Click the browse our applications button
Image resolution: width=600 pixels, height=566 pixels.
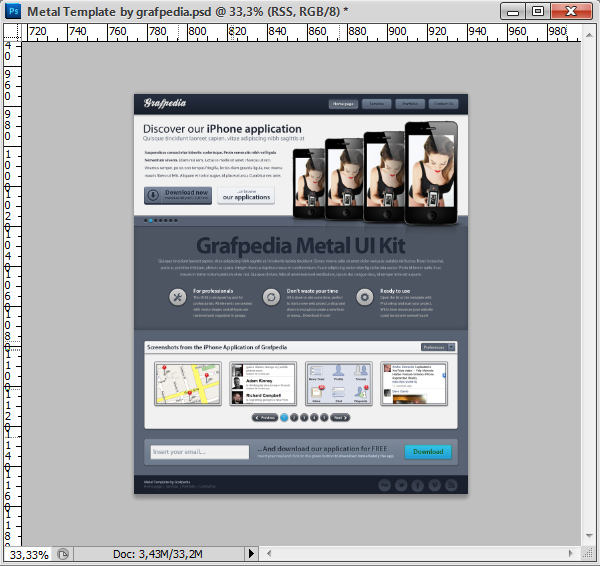pyautogui.click(x=246, y=195)
